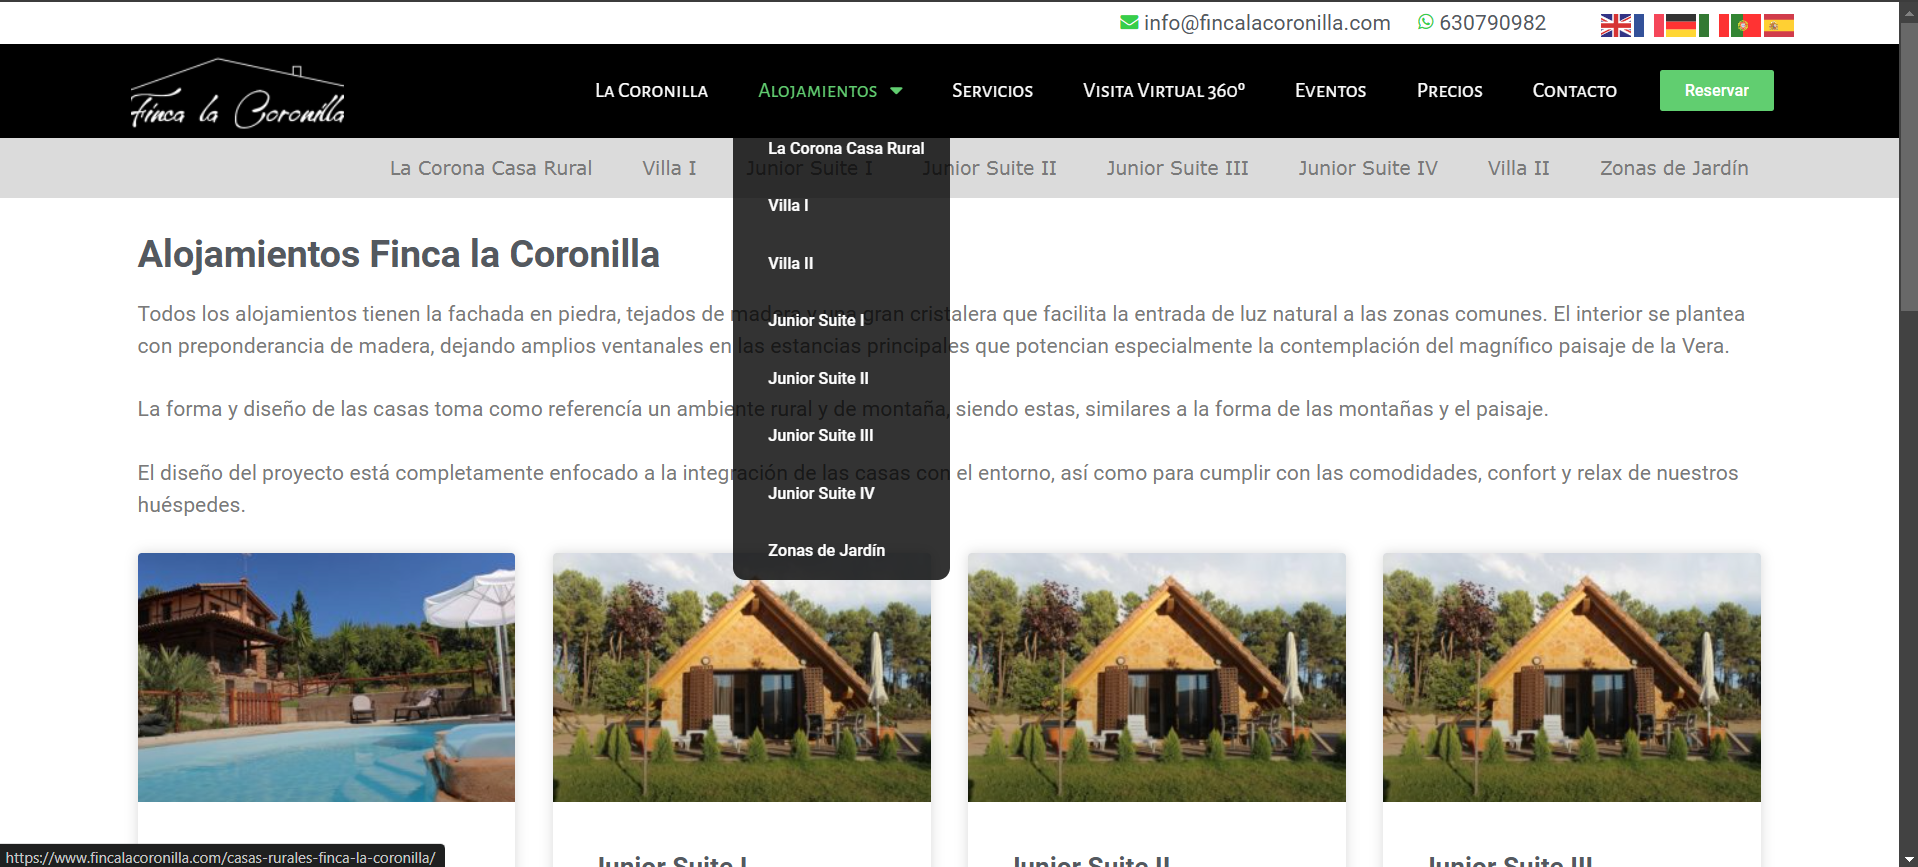
Task: Open Zonas de Jardín gray tab
Action: pyautogui.click(x=1674, y=168)
